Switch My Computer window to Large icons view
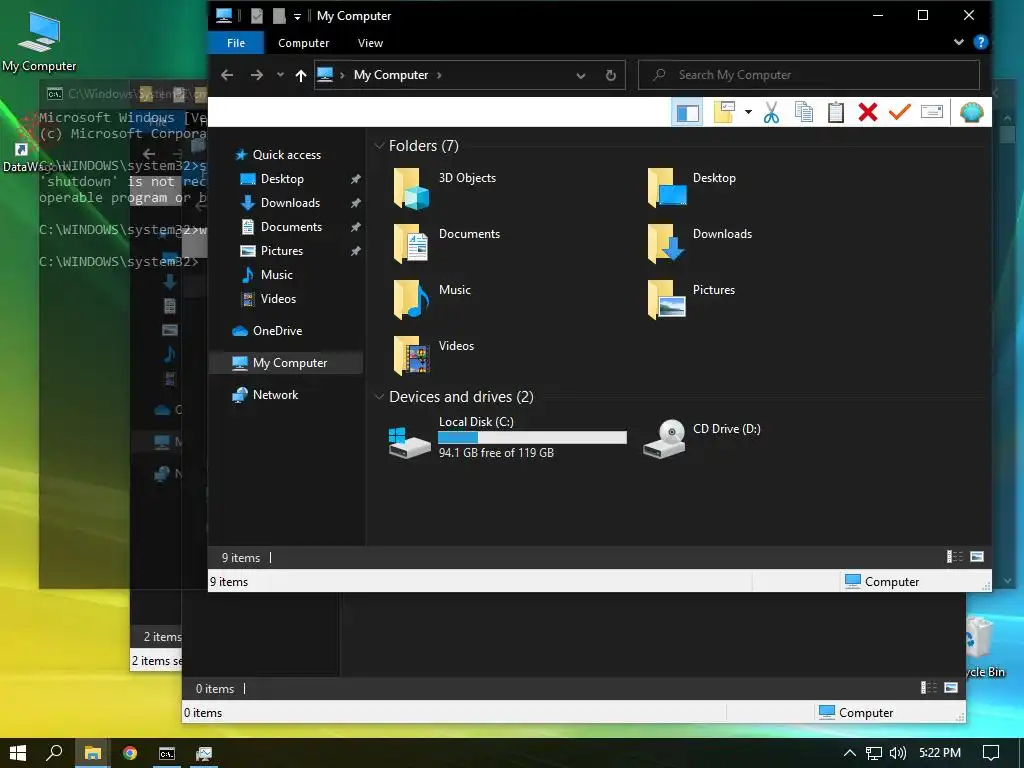 coord(977,556)
